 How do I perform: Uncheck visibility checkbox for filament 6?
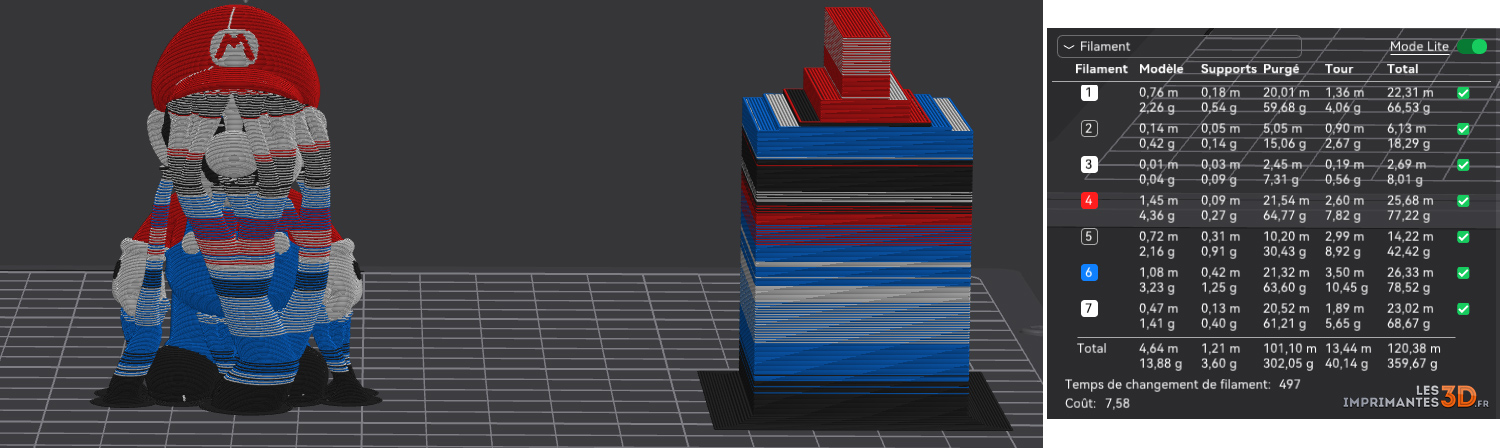point(1463,272)
